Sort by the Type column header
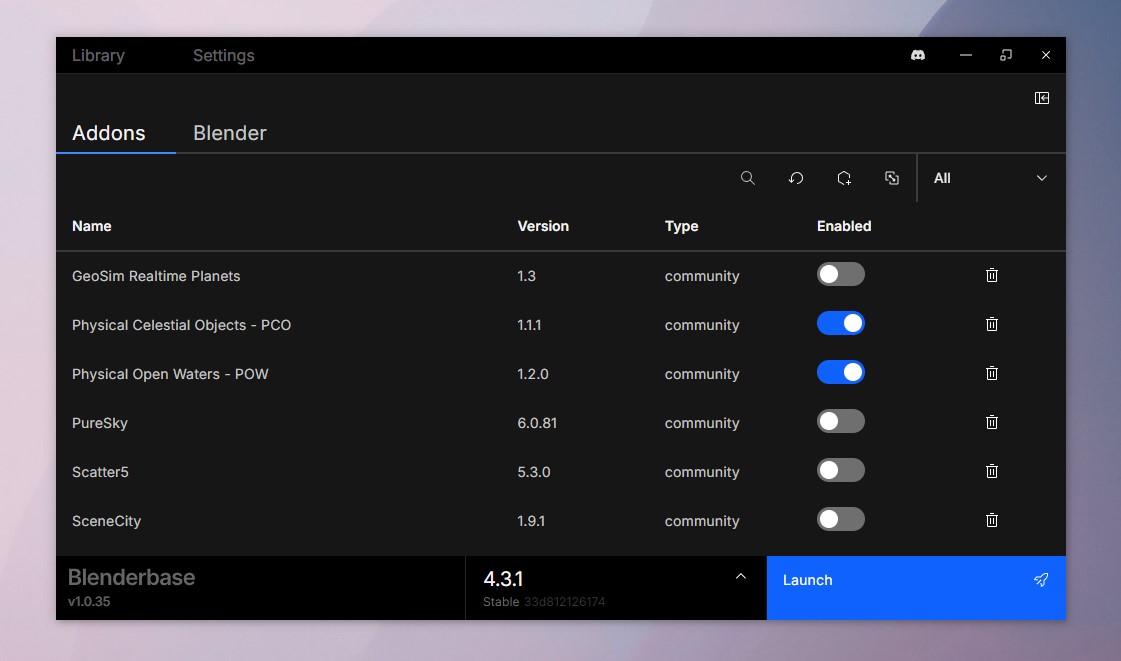 (x=681, y=227)
